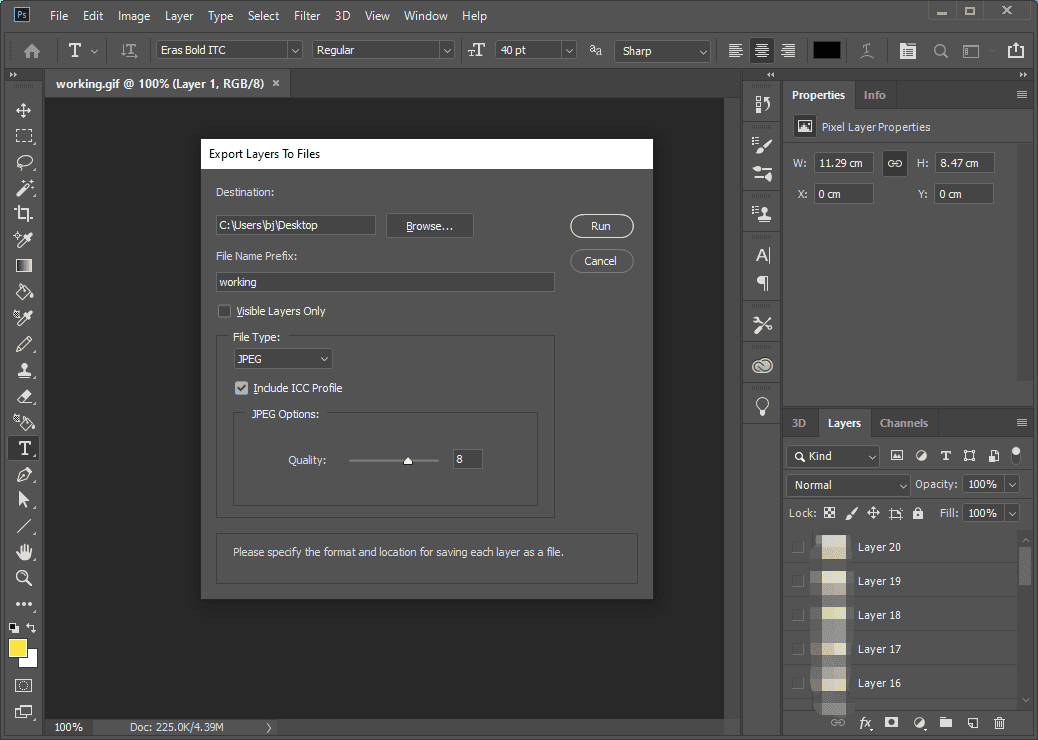Open the Eras Bold ITC font dropdown
The image size is (1038, 740).
tap(228, 49)
